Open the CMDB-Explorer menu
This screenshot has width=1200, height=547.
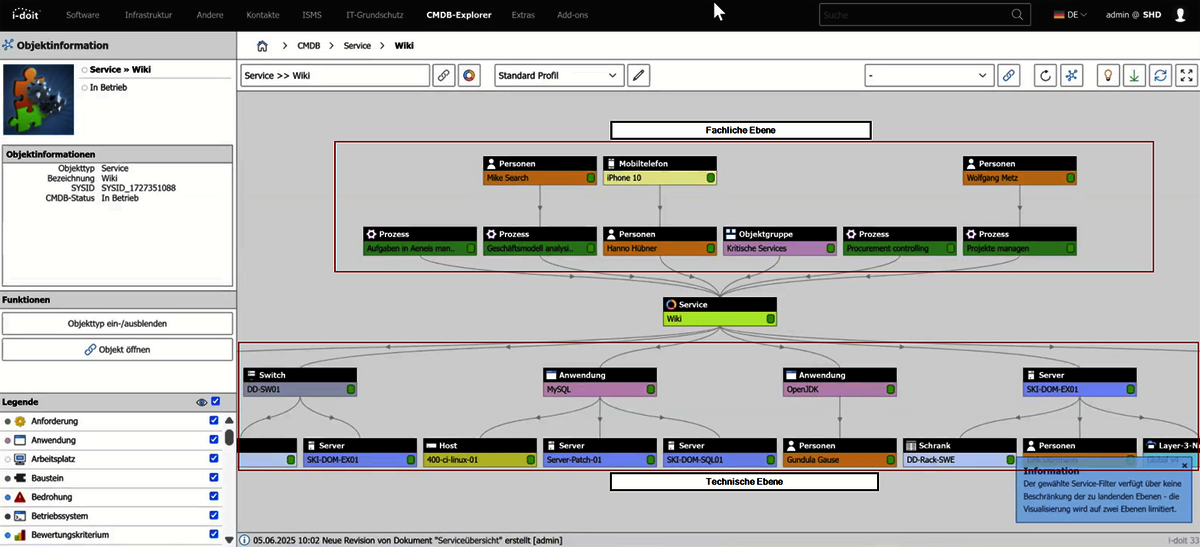coord(458,15)
